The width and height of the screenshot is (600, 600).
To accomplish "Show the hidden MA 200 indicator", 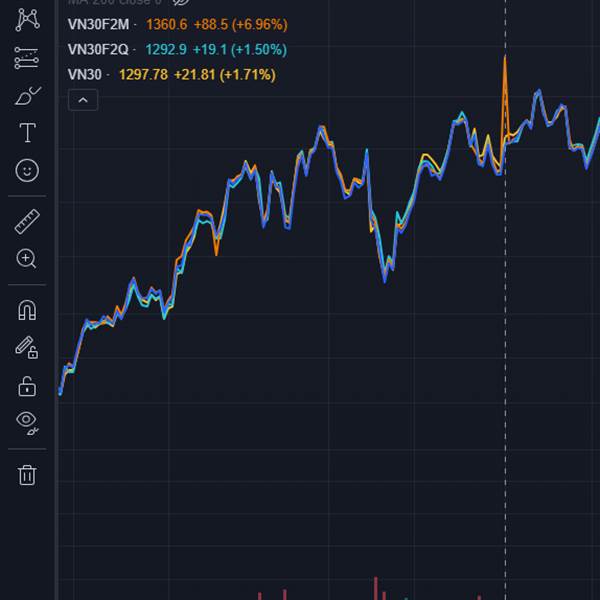I will (x=181, y=3).
